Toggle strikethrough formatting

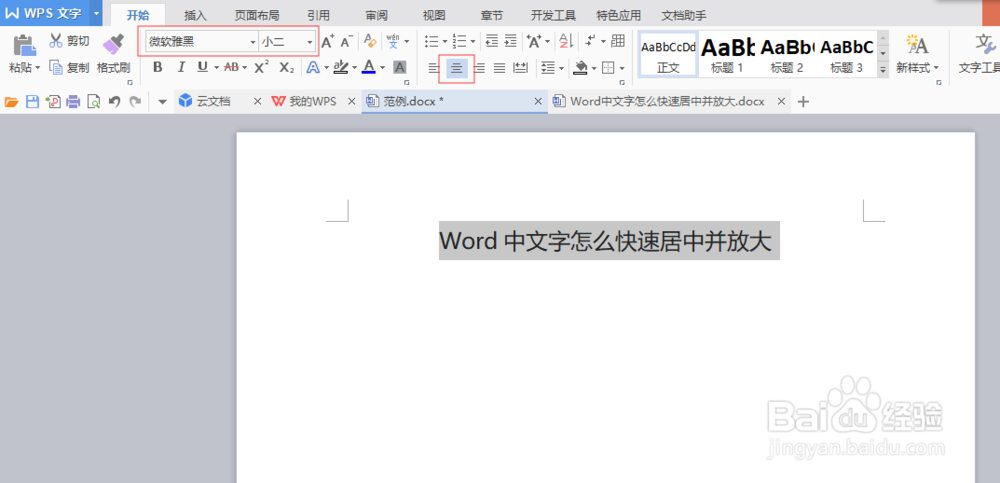232,67
